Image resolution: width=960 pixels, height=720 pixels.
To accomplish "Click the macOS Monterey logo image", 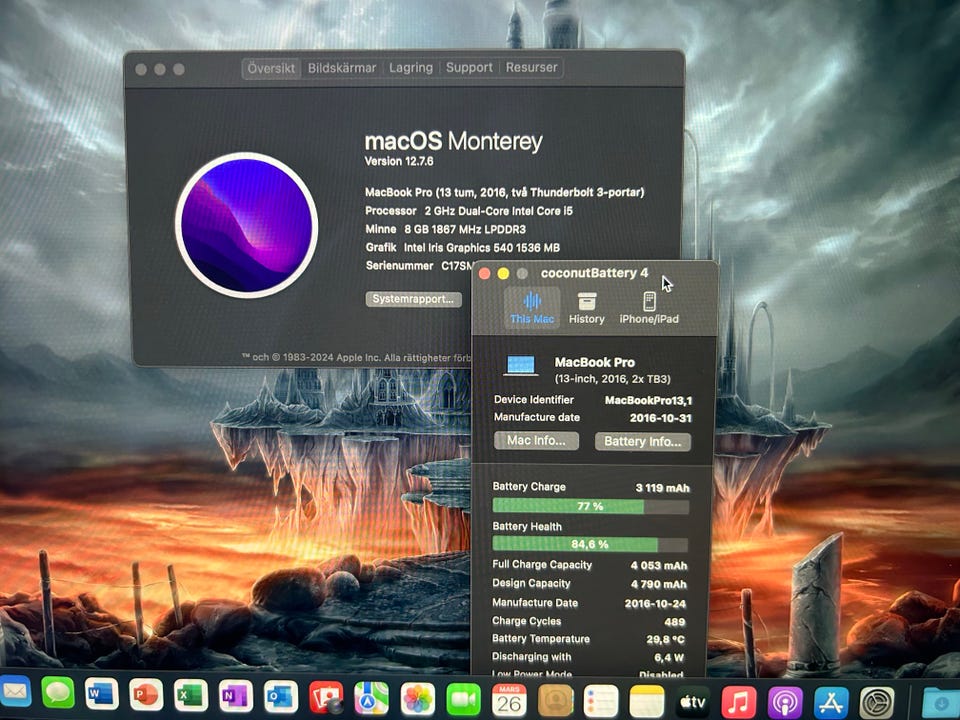I will (x=246, y=225).
